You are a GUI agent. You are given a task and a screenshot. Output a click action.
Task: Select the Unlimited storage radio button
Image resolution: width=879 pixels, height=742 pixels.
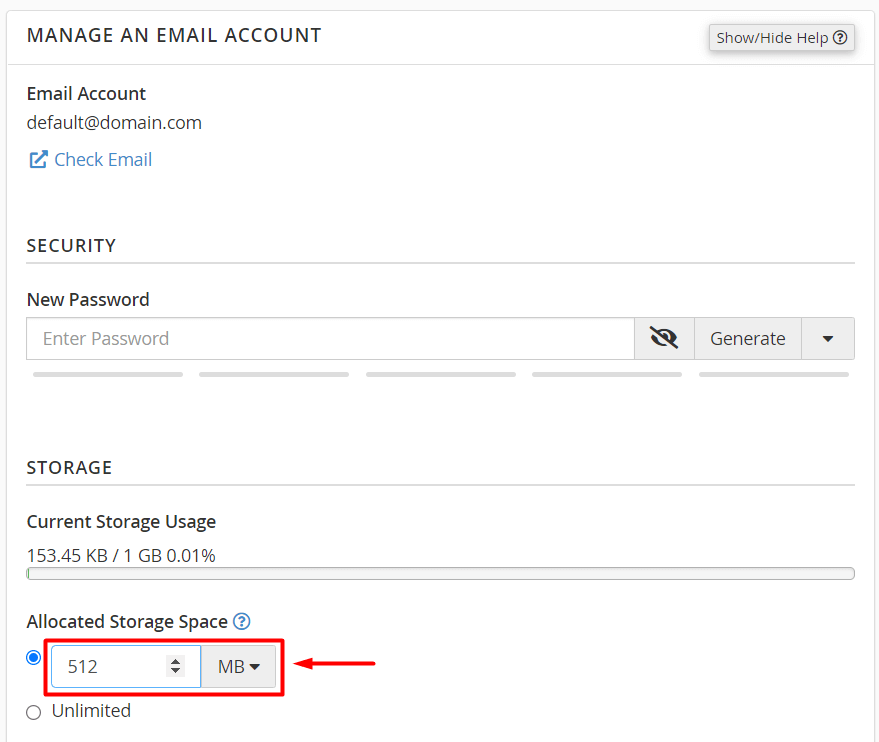[x=34, y=712]
